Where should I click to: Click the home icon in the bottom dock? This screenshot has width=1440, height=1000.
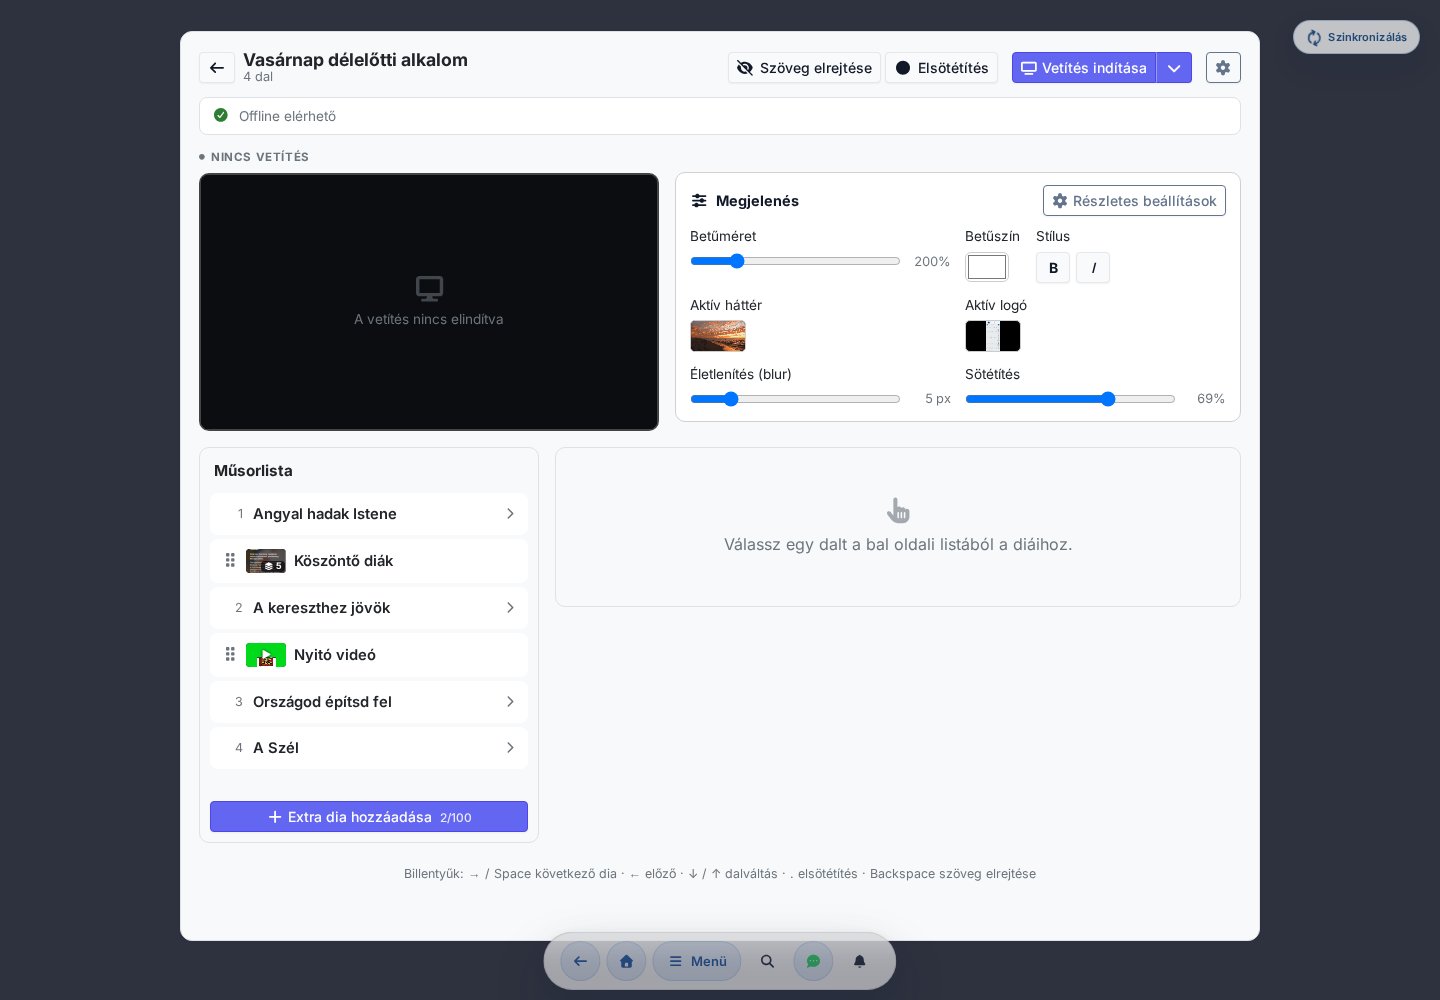coord(626,961)
